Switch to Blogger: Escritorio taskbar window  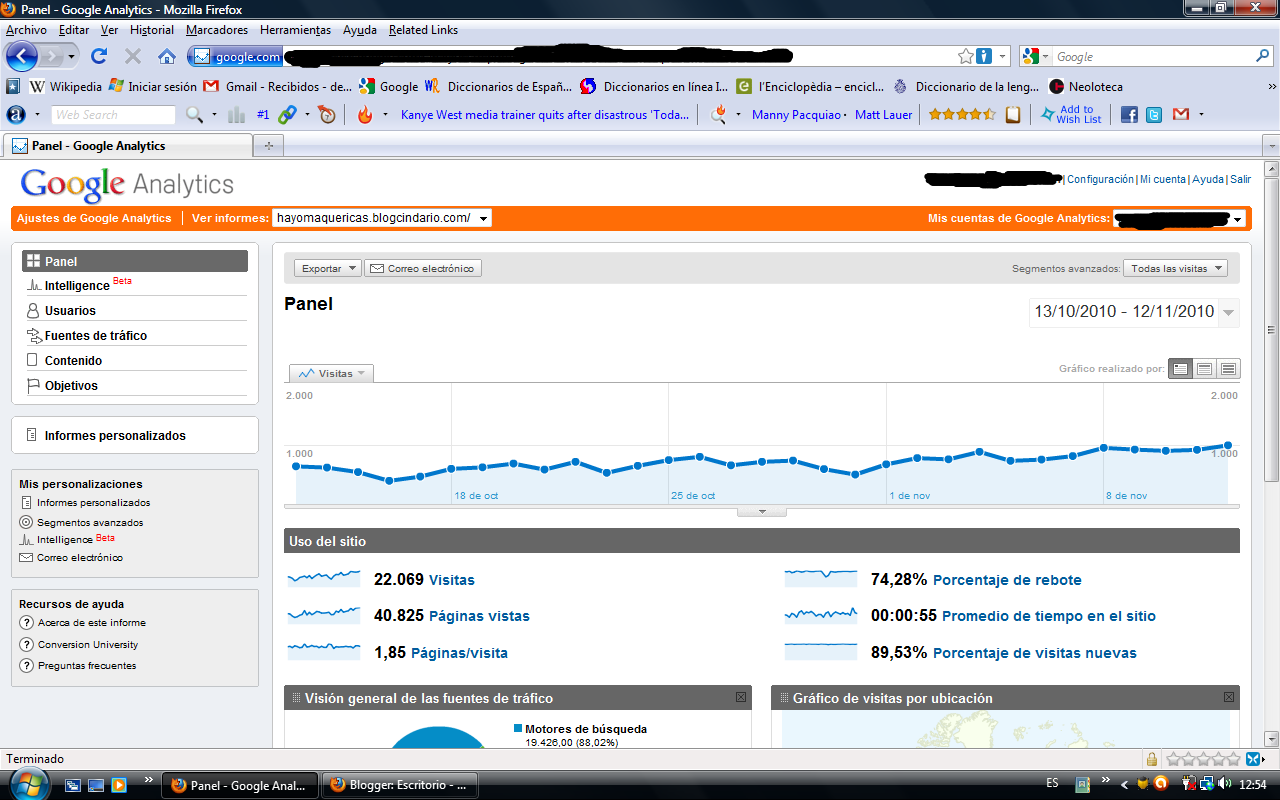(x=400, y=785)
